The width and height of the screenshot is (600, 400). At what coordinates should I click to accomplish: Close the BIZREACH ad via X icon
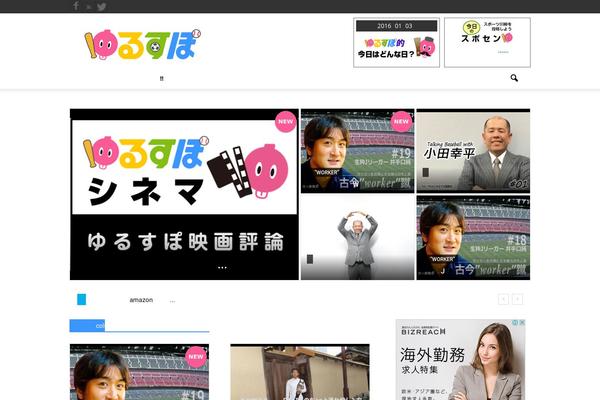coord(522,323)
